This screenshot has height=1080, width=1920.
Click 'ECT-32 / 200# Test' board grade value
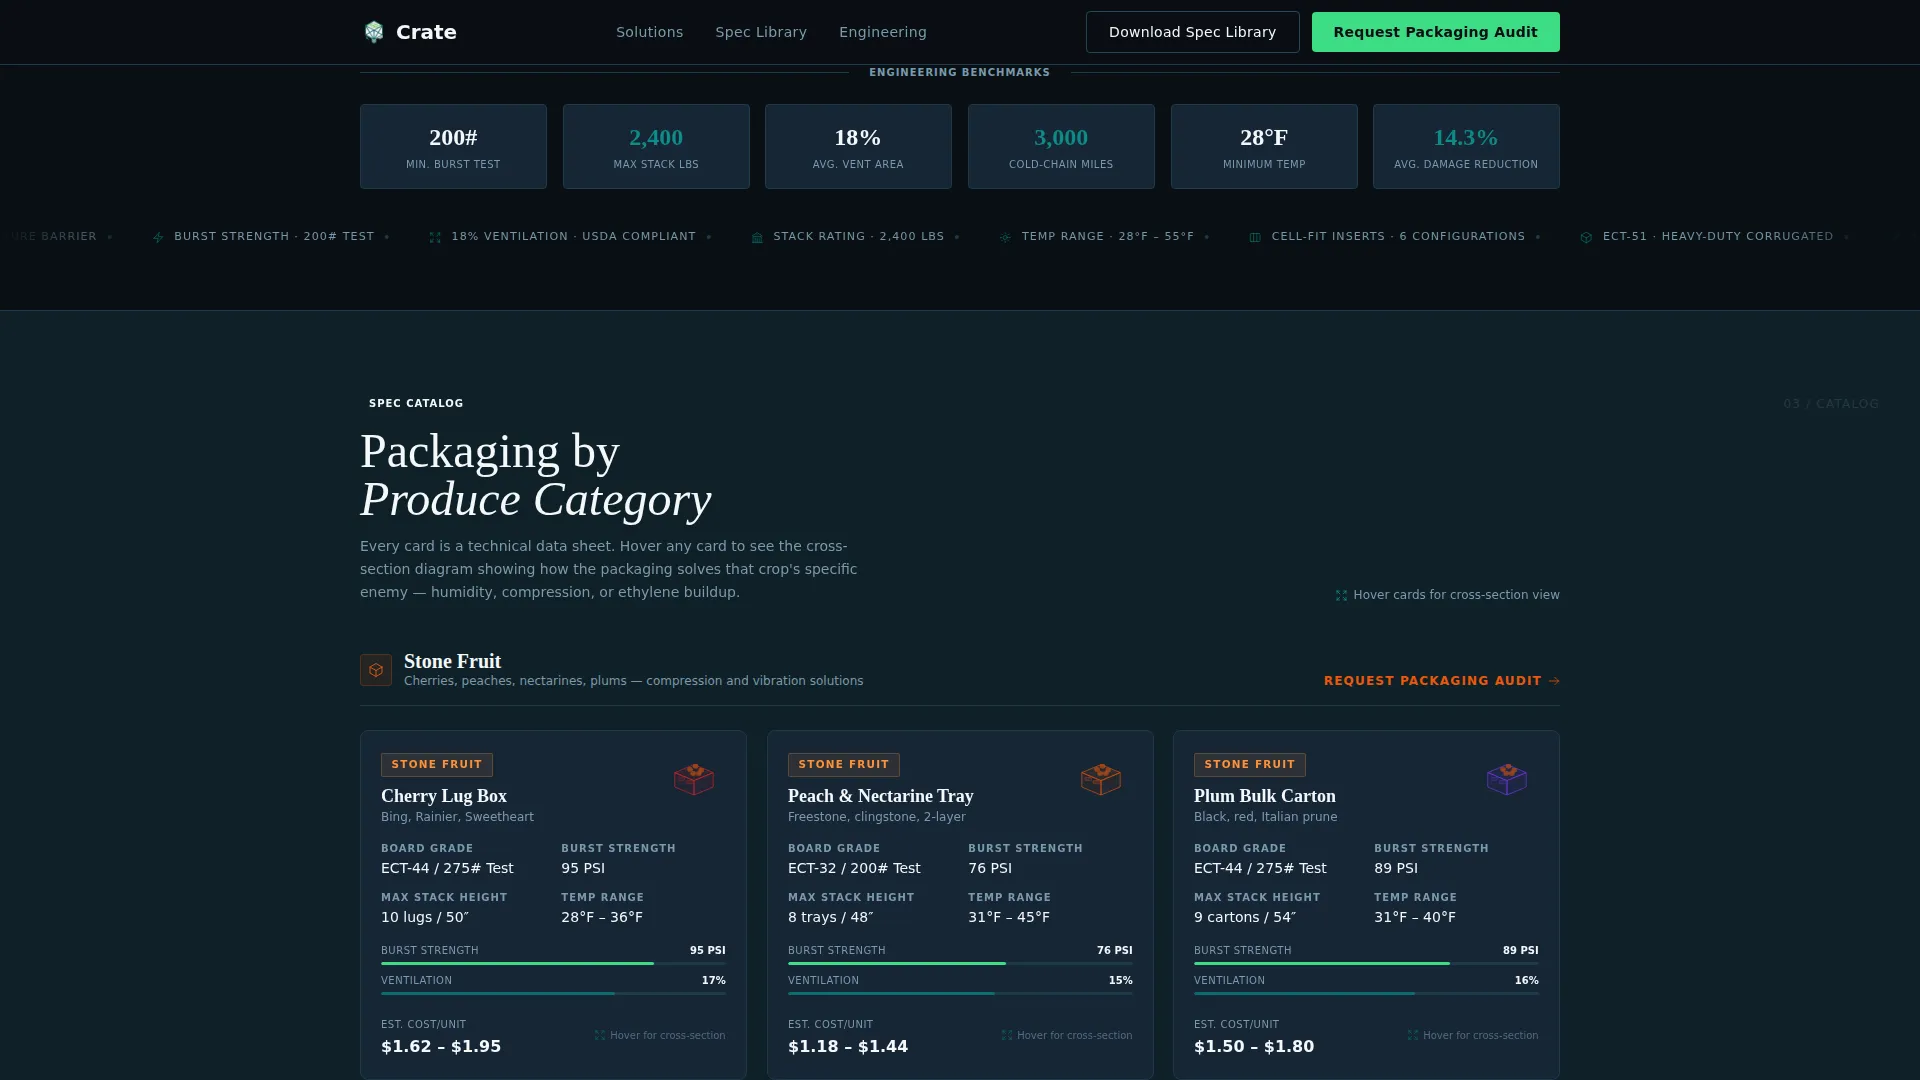pyautogui.click(x=854, y=869)
